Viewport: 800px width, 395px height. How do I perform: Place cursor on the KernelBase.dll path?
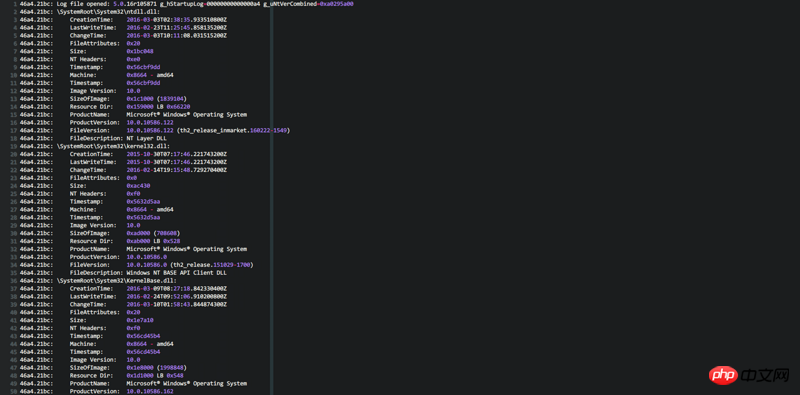coord(116,280)
